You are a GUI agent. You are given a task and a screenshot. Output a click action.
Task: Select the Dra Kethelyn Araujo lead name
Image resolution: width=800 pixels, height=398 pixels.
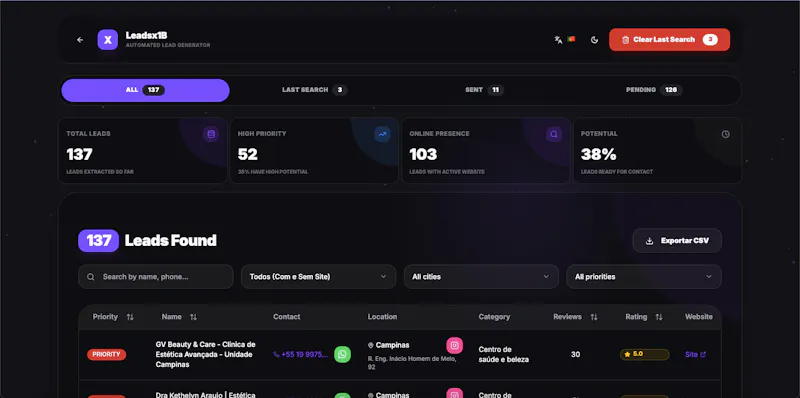coord(206,395)
